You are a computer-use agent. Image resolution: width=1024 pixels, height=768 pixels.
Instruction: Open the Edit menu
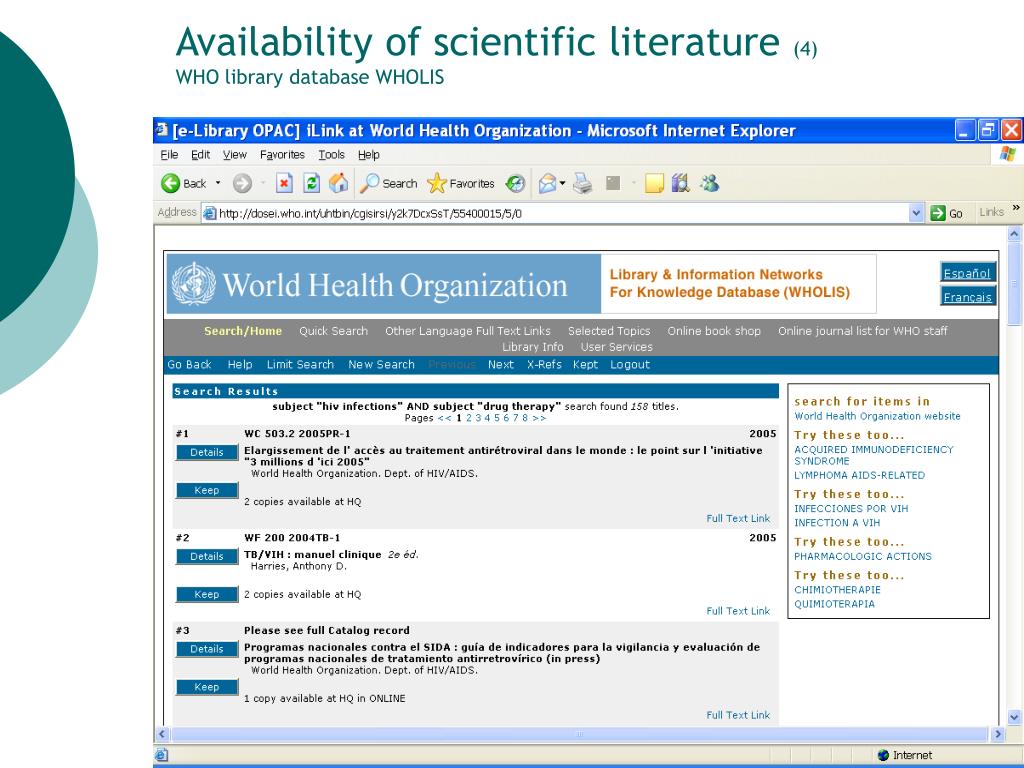[200, 155]
